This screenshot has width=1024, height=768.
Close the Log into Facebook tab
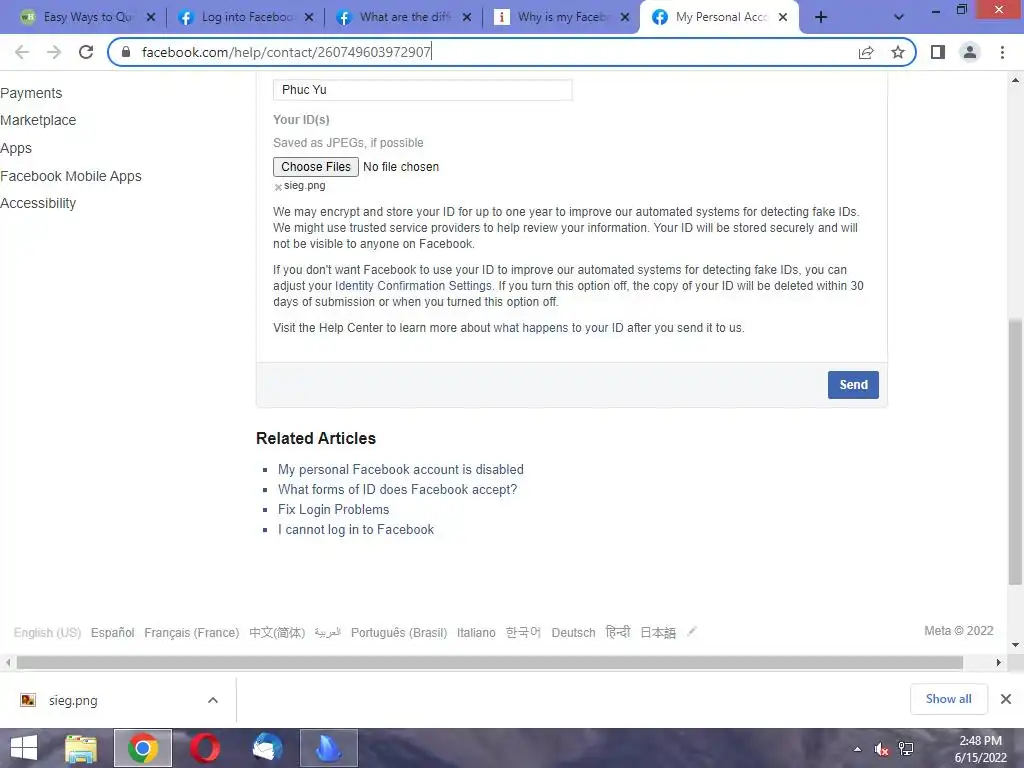pyautogui.click(x=309, y=18)
